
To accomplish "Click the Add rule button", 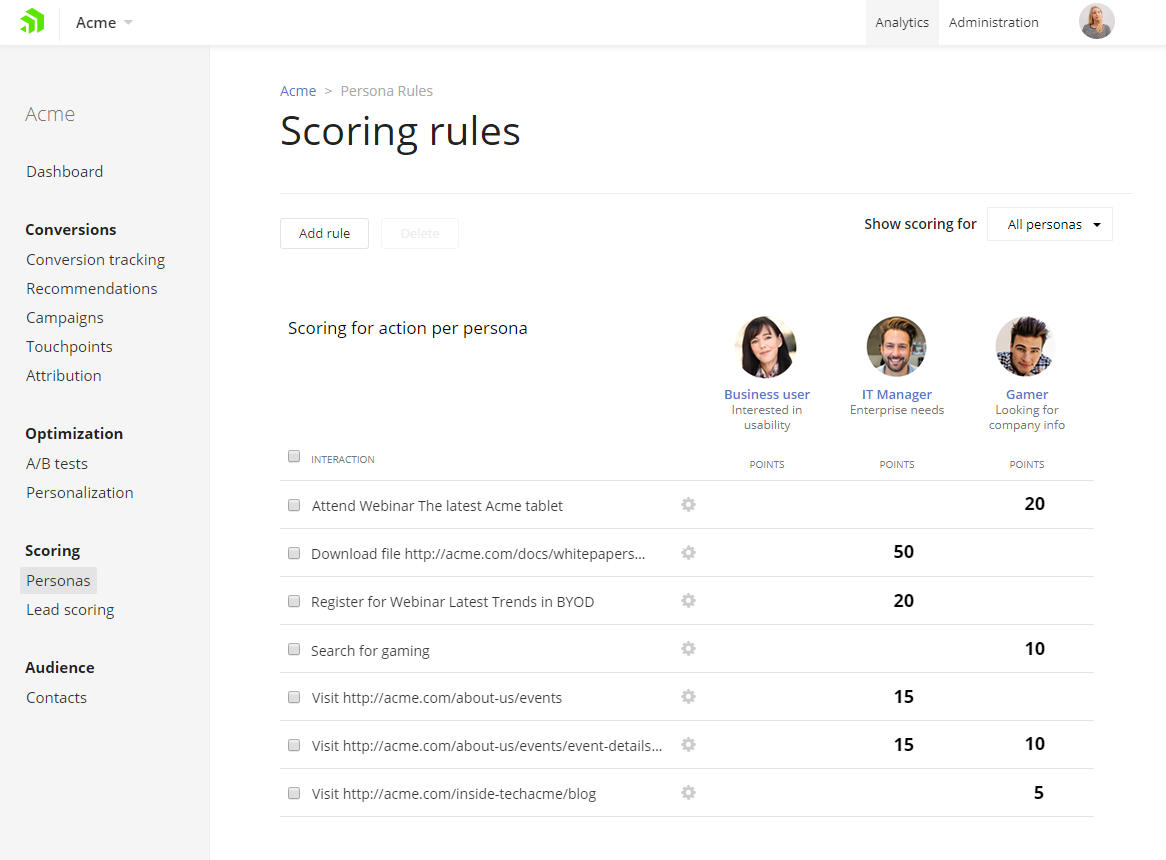I will 324,234.
